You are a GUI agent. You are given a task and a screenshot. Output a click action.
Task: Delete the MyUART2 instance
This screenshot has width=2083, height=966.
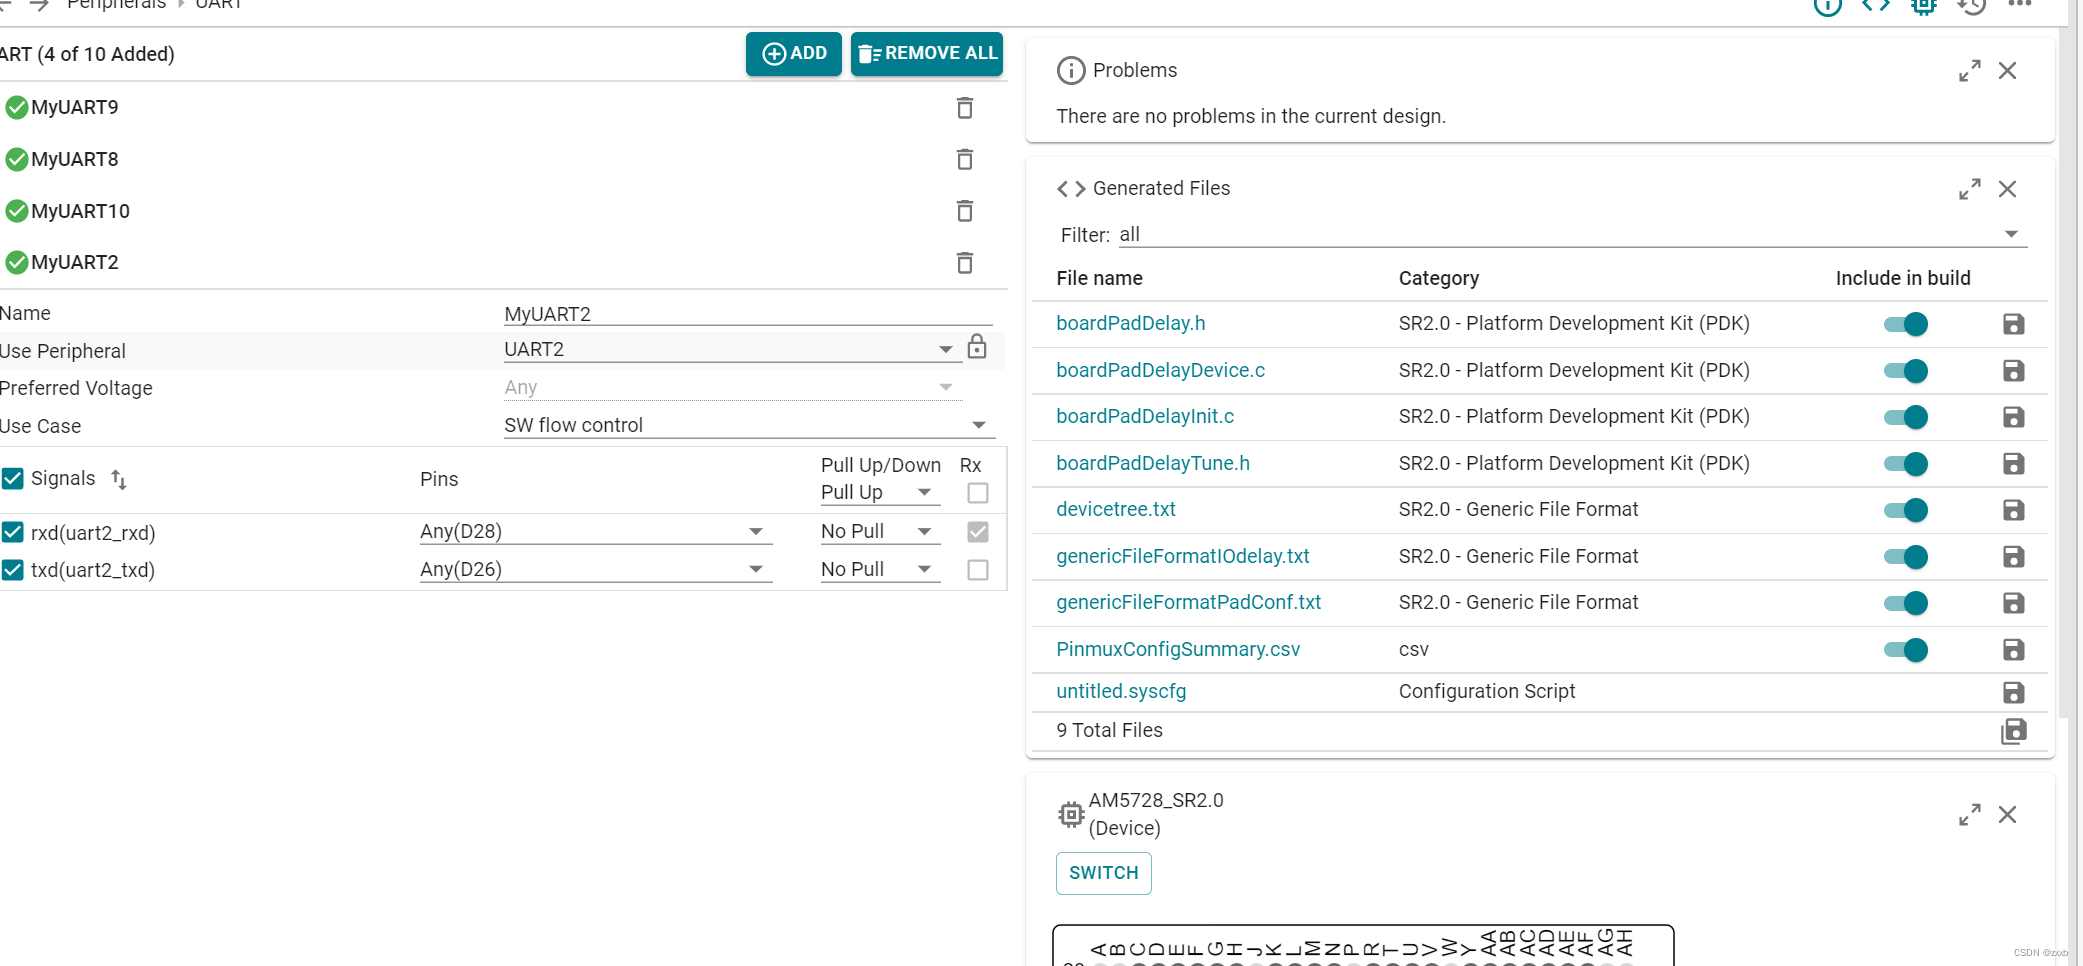[964, 262]
